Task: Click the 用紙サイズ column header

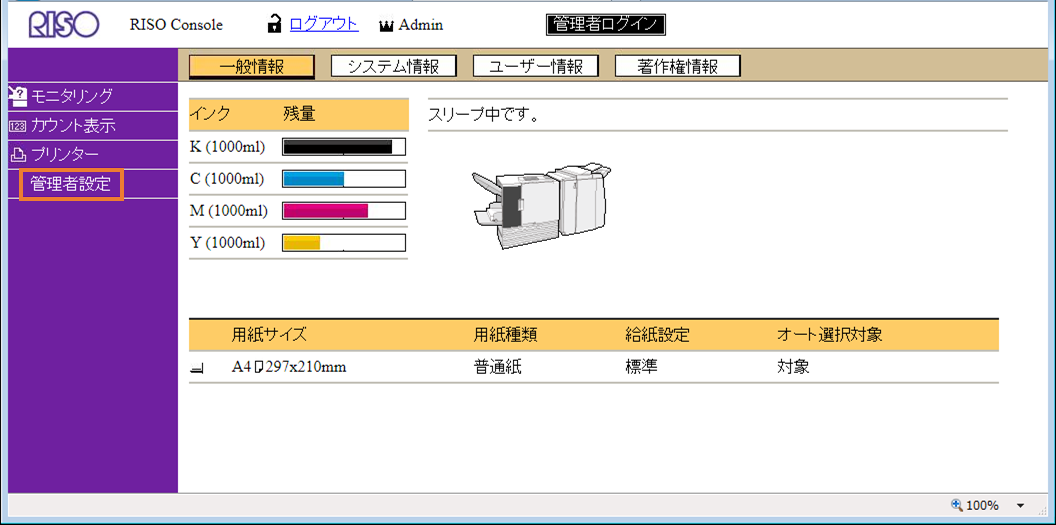Action: click(x=269, y=335)
